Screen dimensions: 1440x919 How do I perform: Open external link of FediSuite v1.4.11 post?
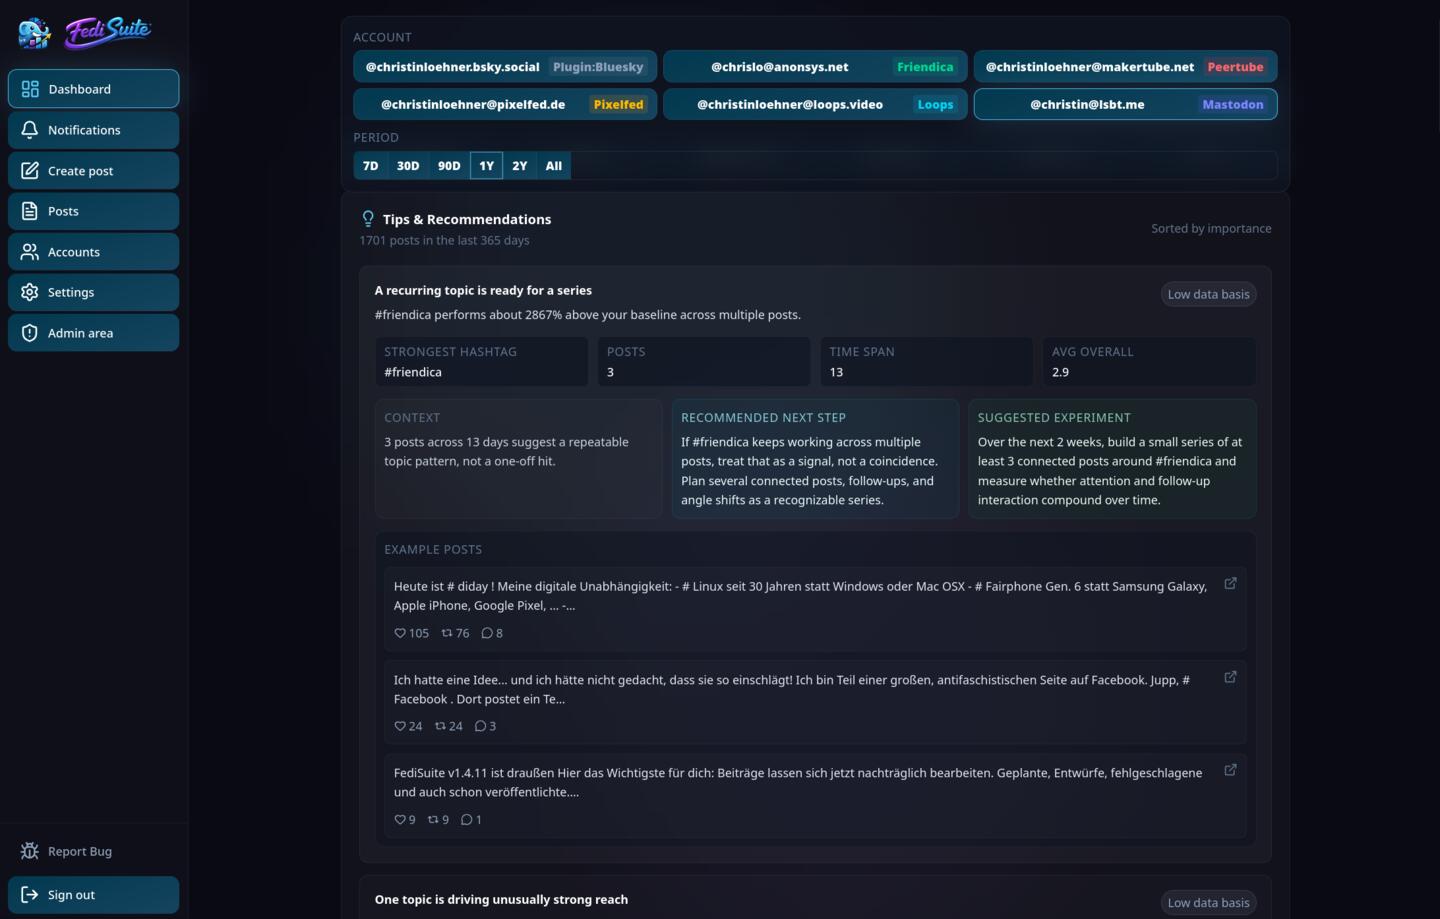[x=1230, y=770]
